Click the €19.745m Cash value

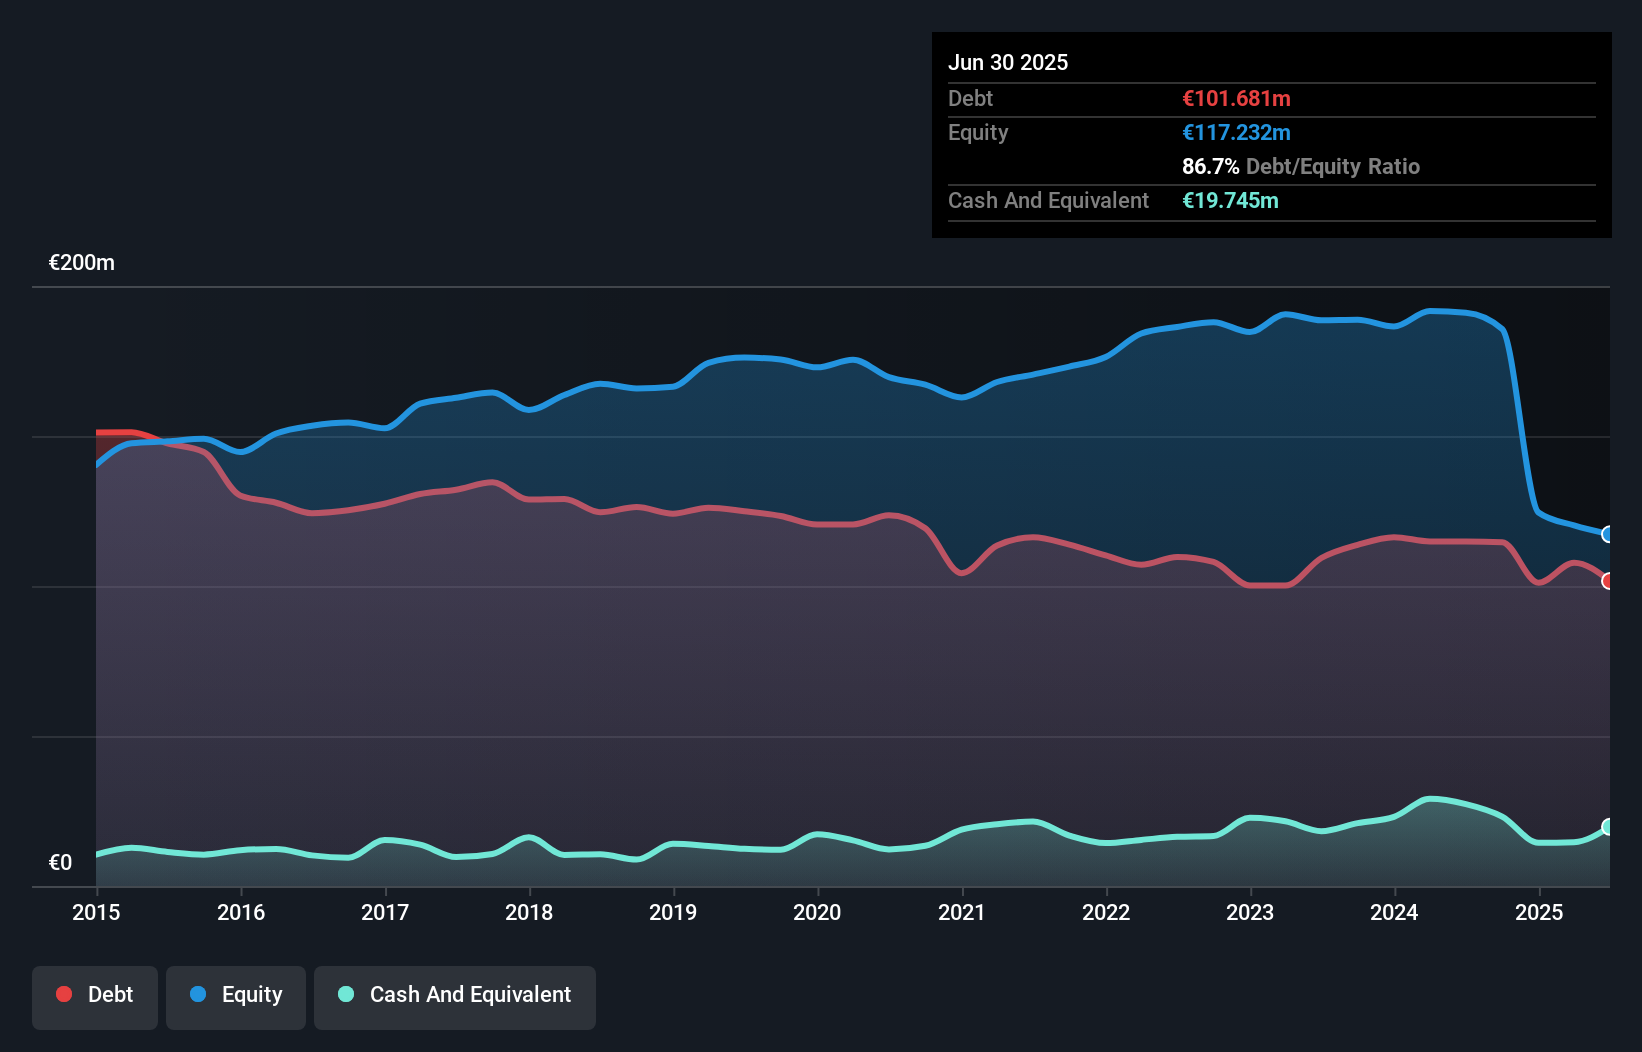click(x=1231, y=201)
